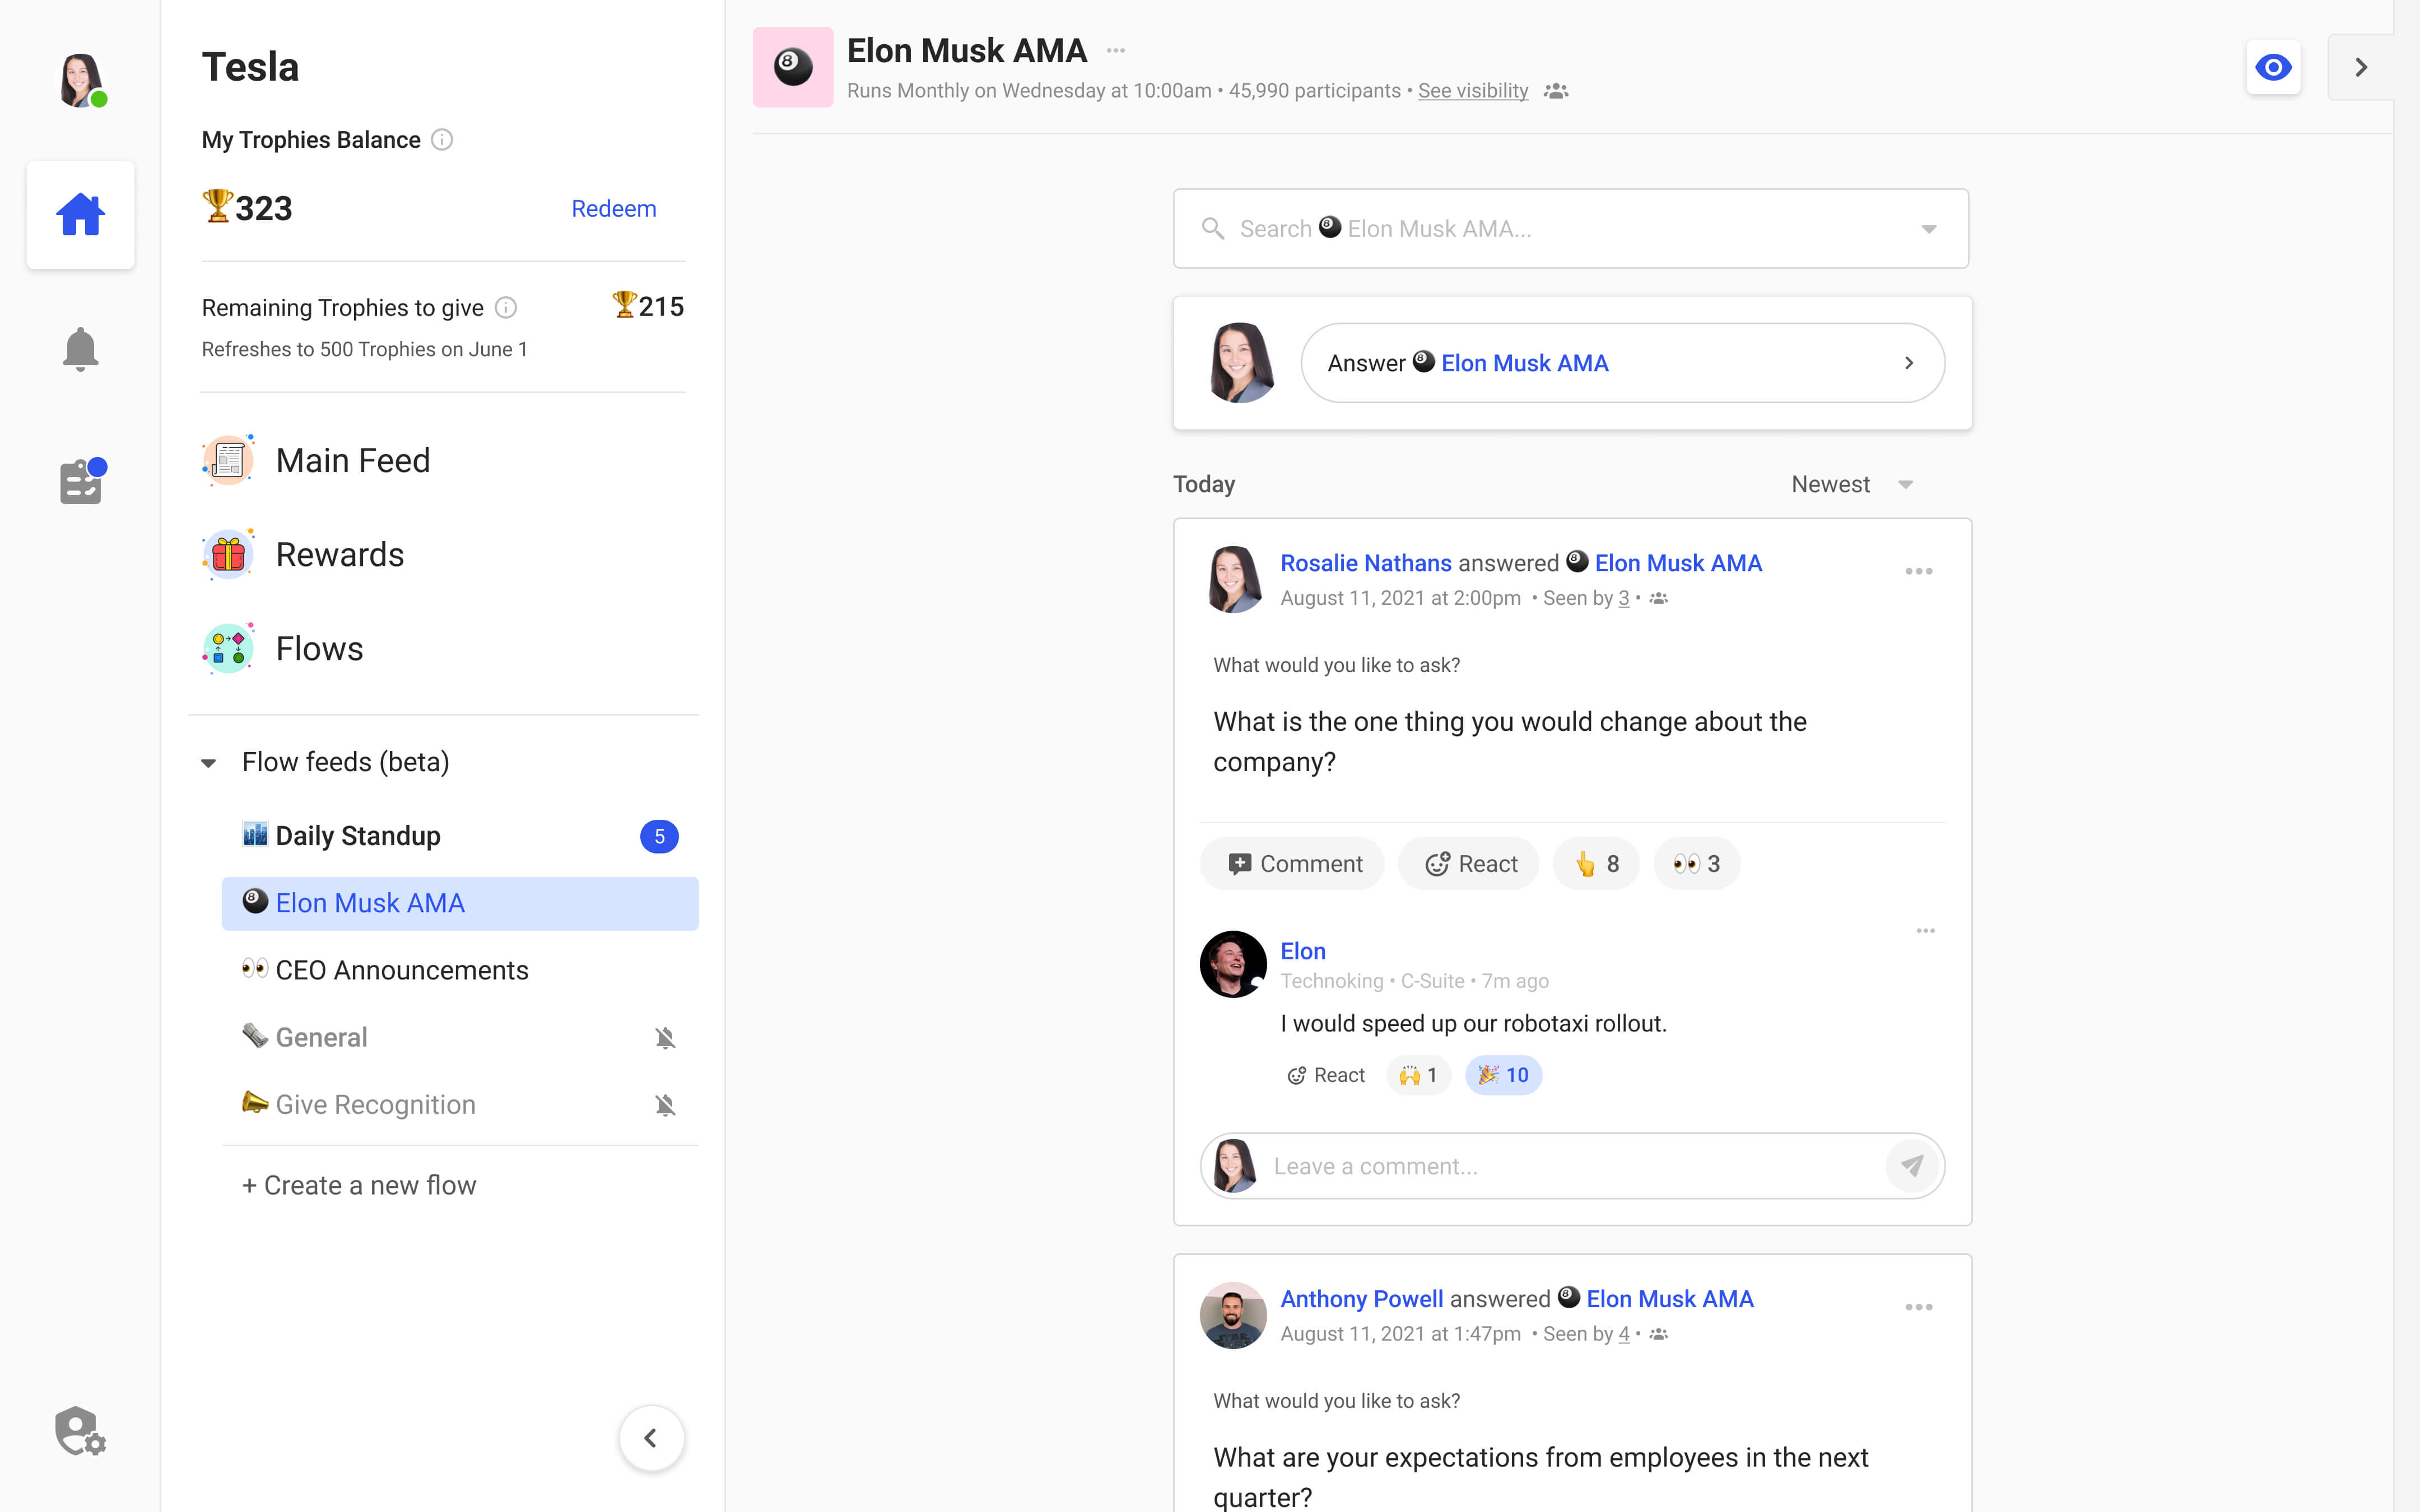2420x1512 pixels.
Task: Select CEO Announcements flow feed
Action: point(460,970)
